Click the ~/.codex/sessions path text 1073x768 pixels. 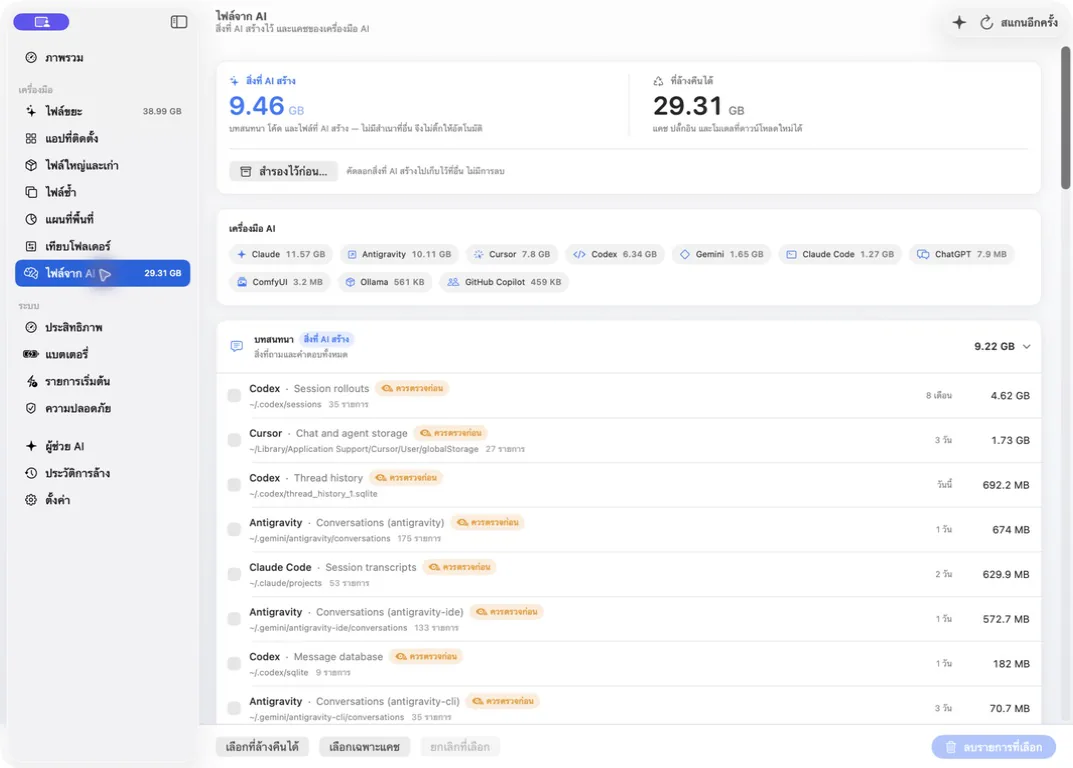click(x=285, y=405)
